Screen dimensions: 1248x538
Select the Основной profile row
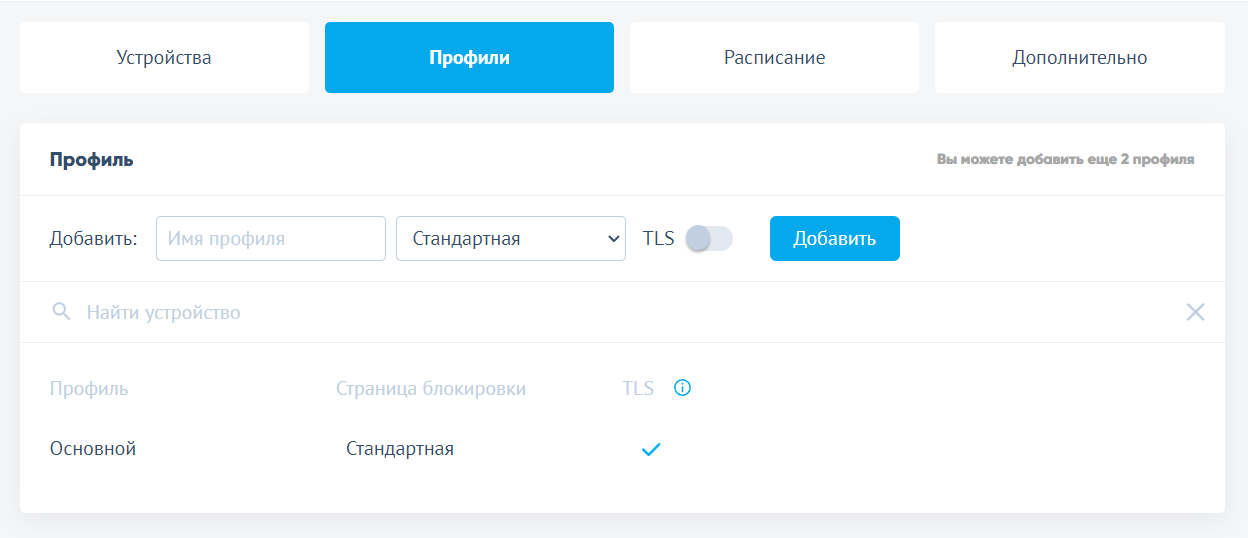click(x=93, y=449)
